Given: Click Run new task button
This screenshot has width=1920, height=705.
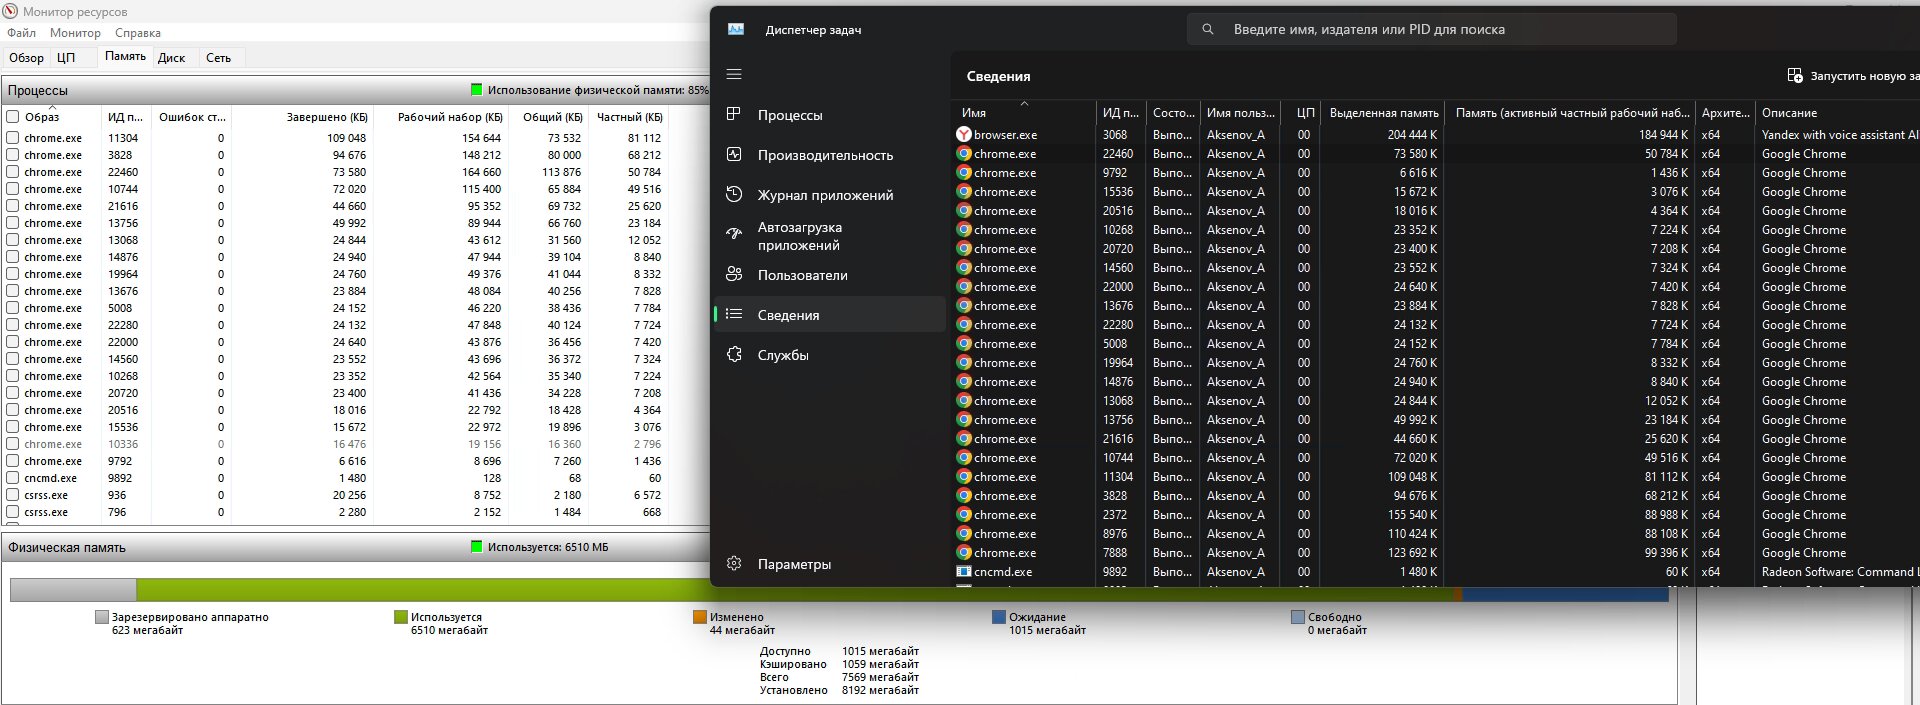Looking at the screenshot, I should tap(1853, 76).
